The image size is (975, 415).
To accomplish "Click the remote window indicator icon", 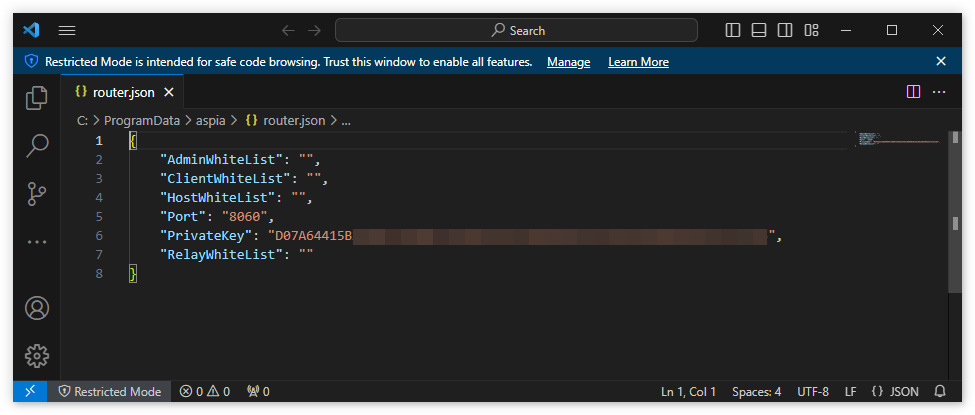I will pos(30,391).
